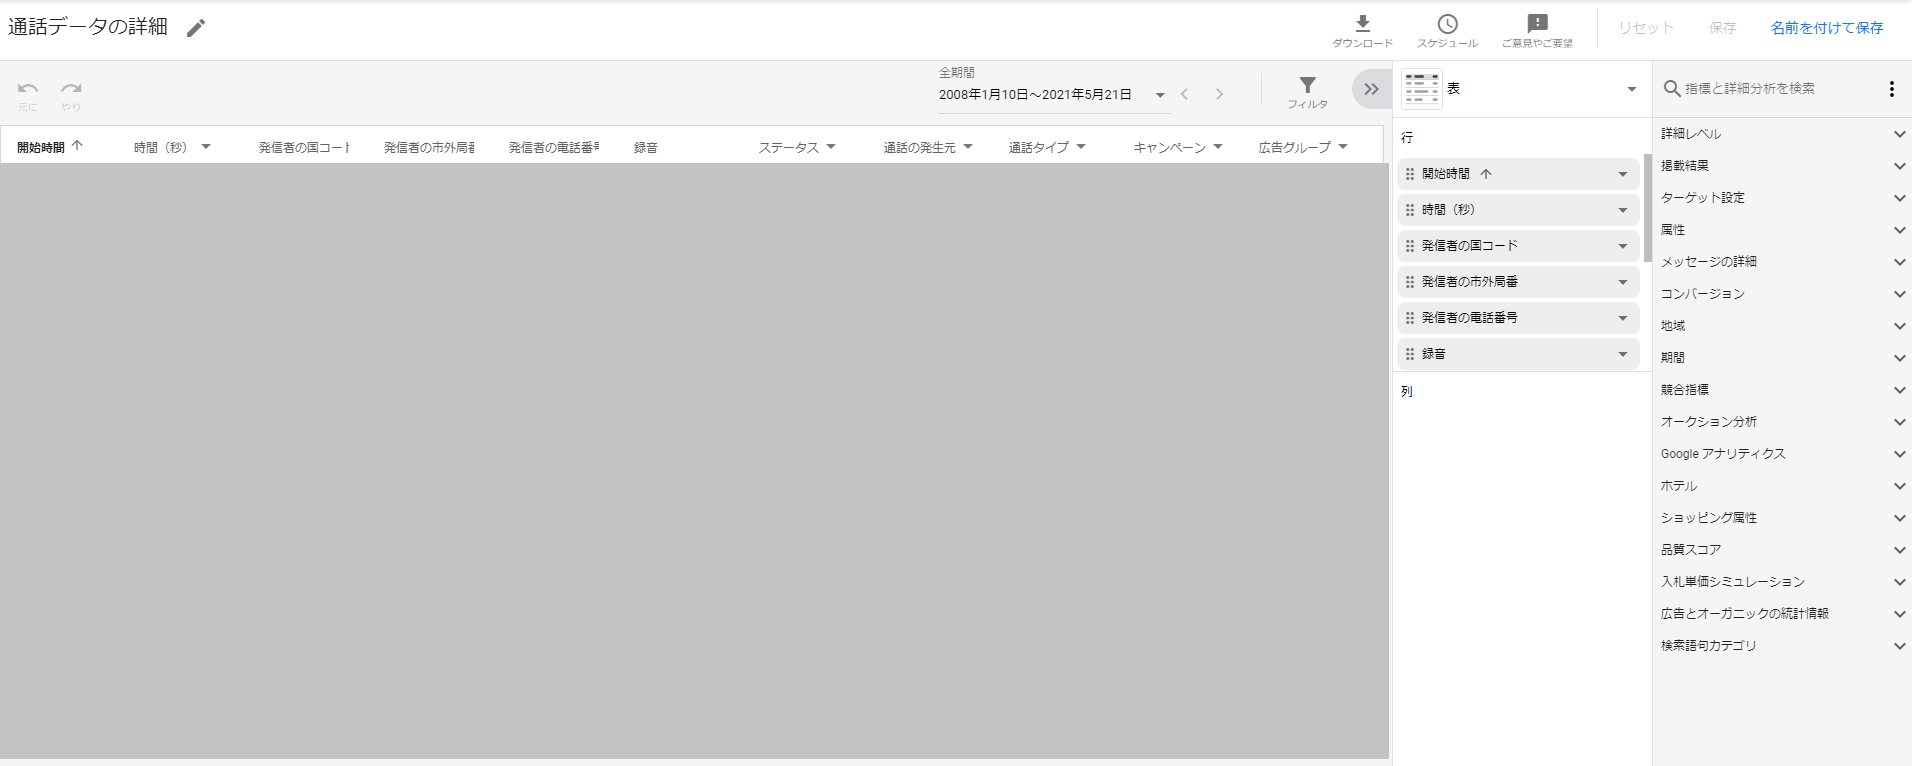
Task: Open the three-dot more options menu
Action: pos(1891,88)
